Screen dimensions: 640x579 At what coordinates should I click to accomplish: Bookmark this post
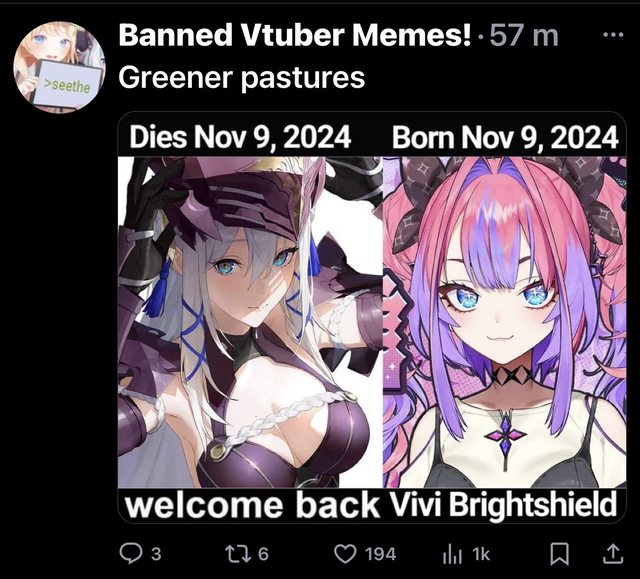coord(560,555)
